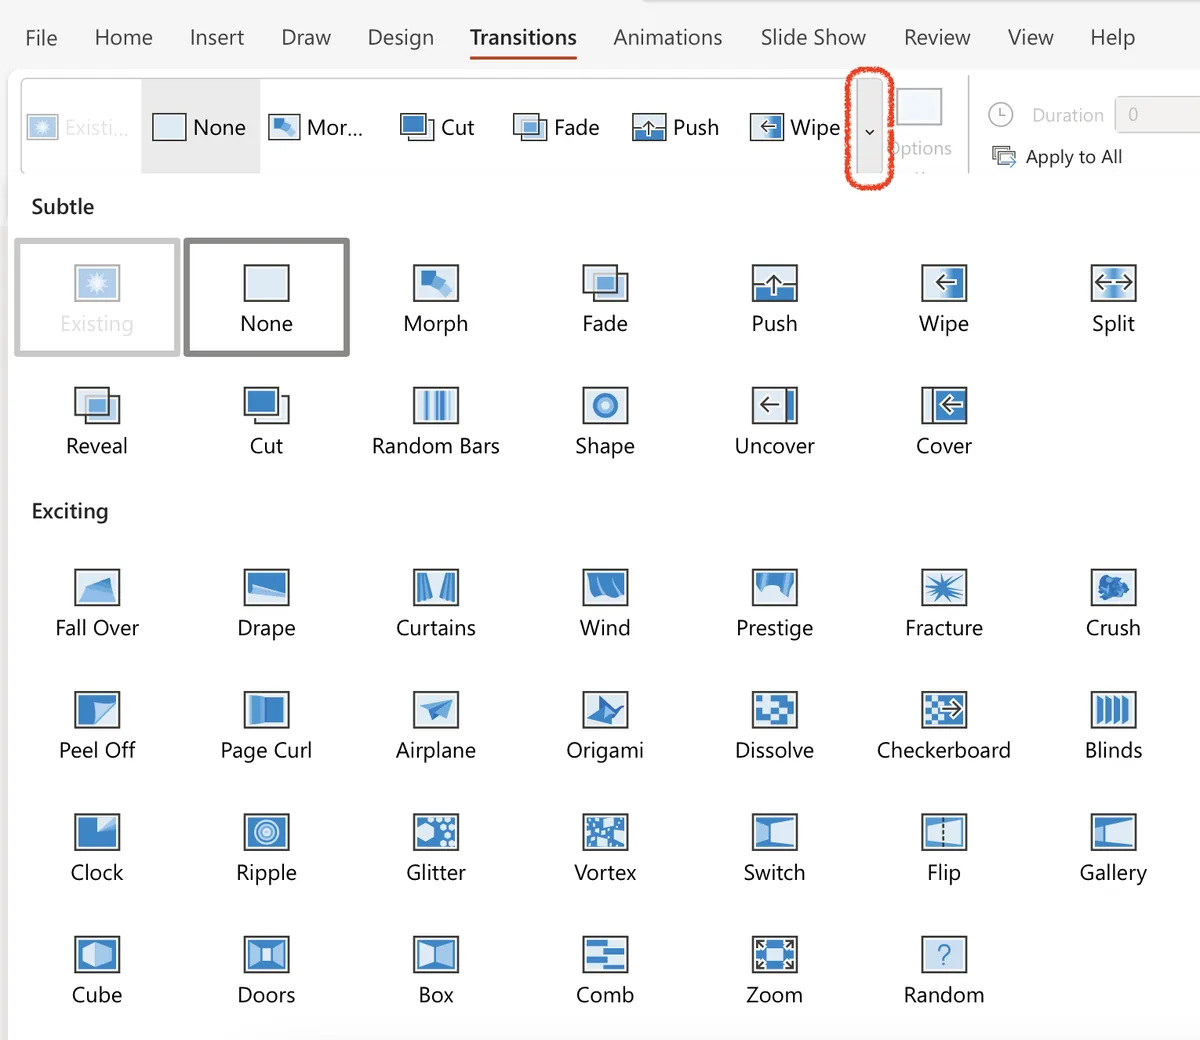This screenshot has width=1200, height=1040.
Task: Apply the Glitter transition
Action: point(436,848)
